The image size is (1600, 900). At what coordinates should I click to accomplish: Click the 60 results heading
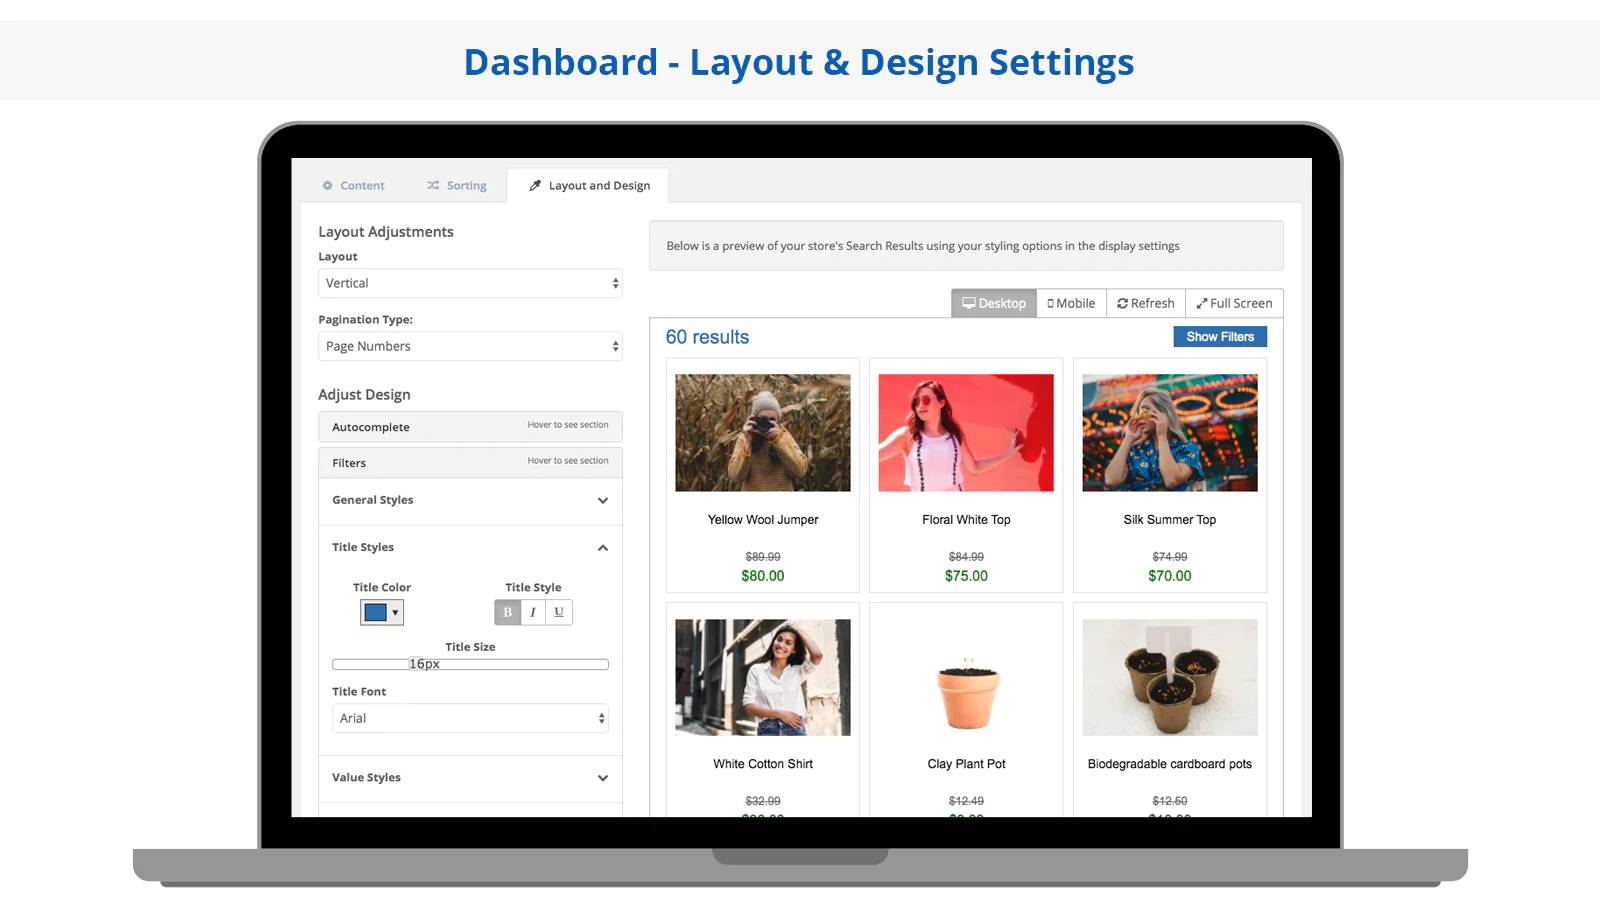tap(707, 337)
